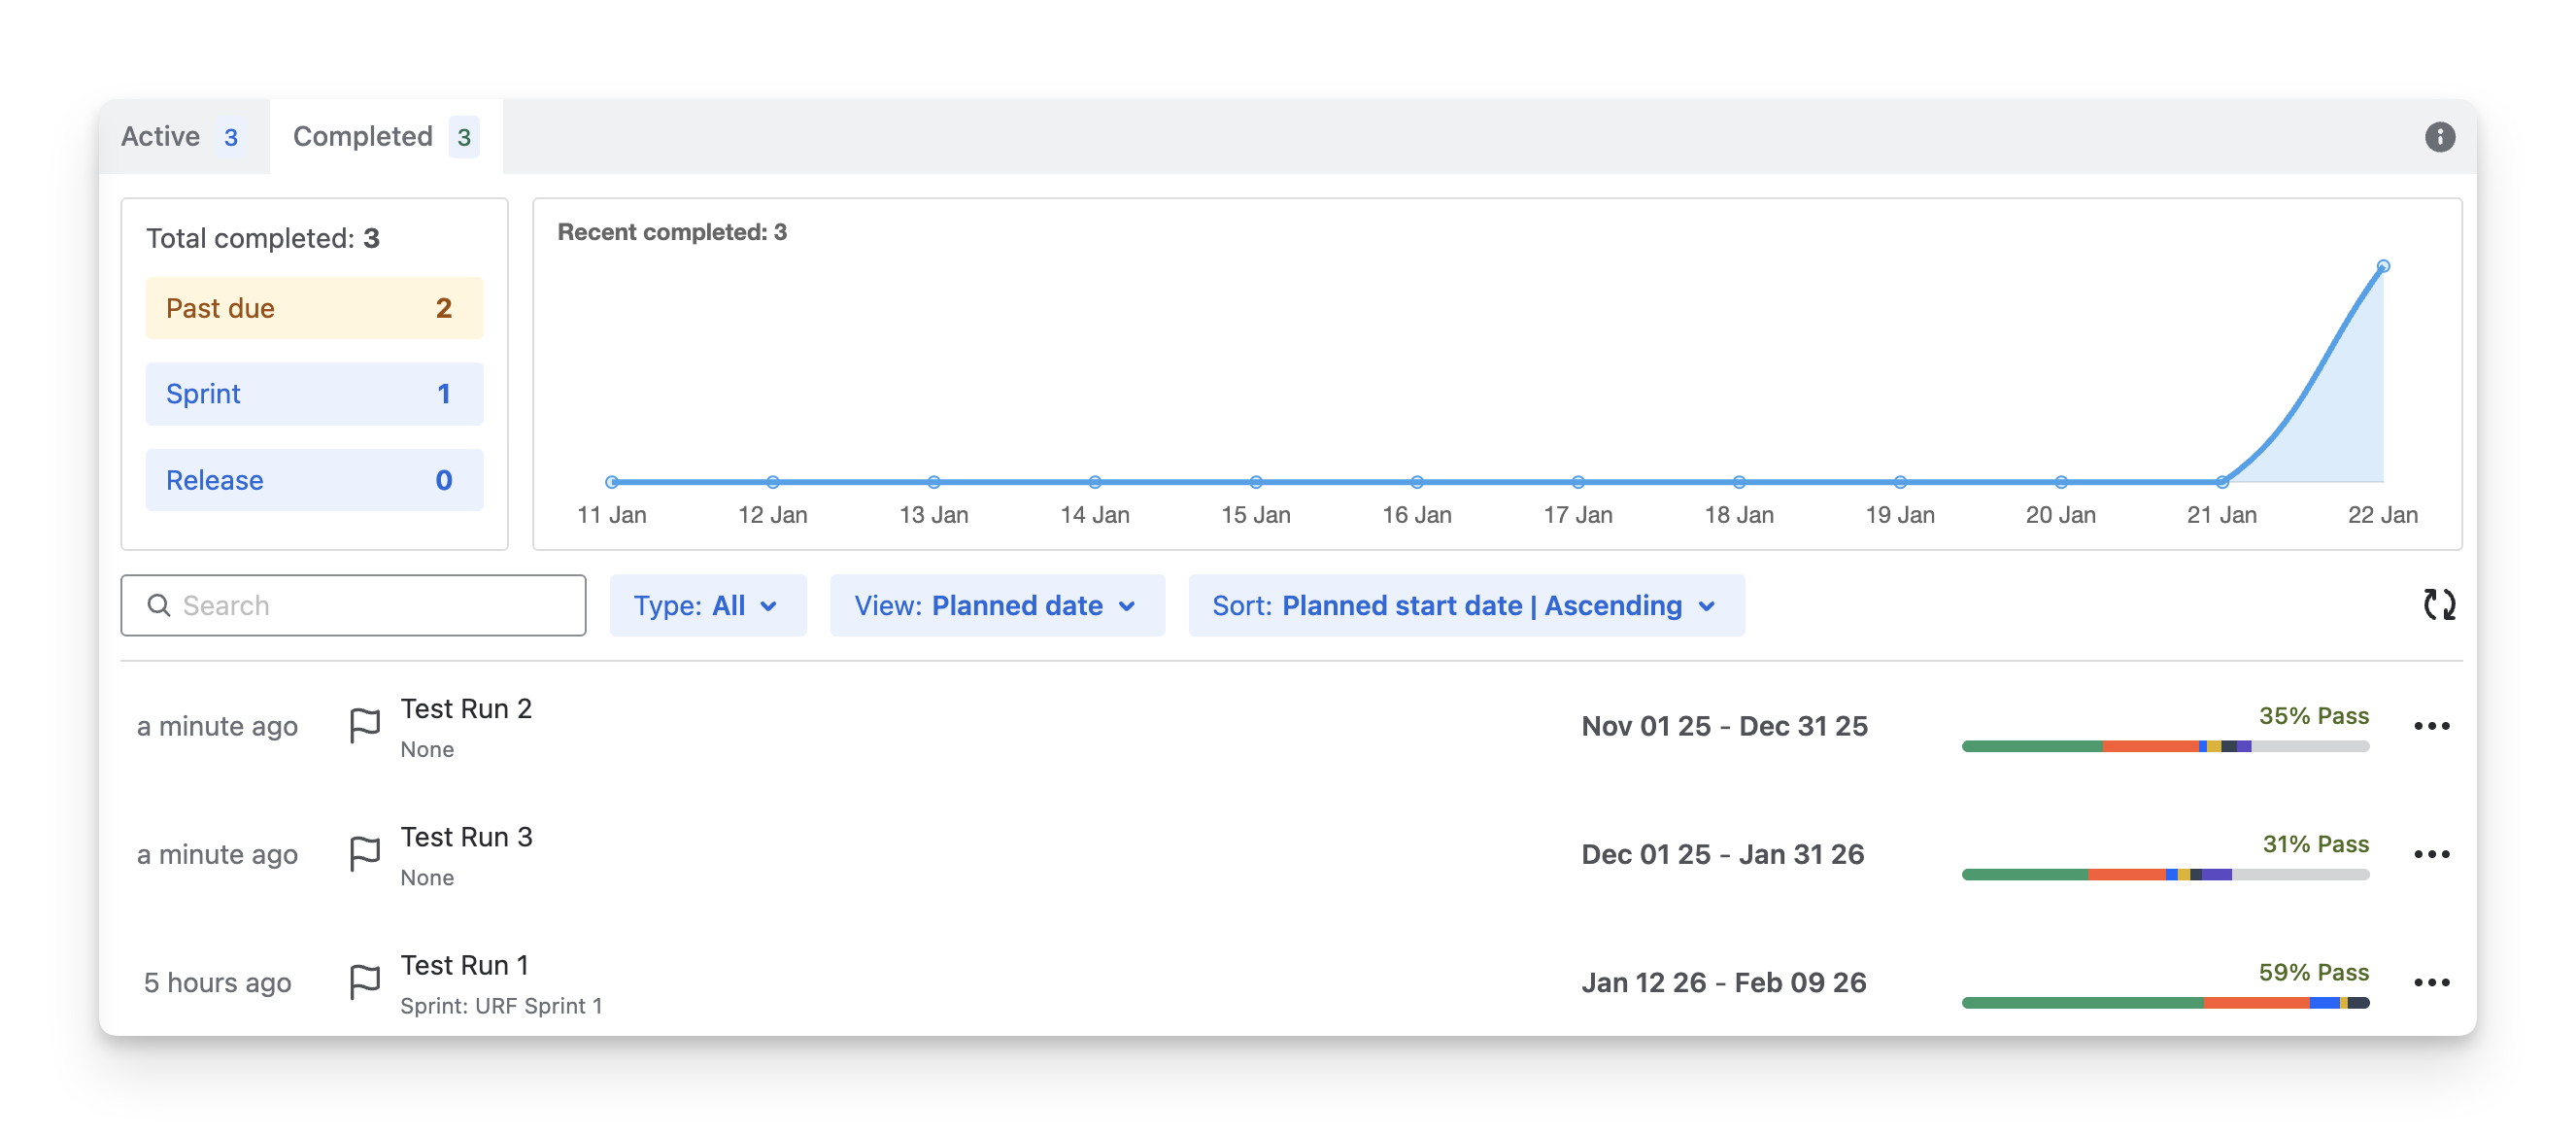This screenshot has height=1135, width=2576.
Task: Click the Test Run 1 progress bar
Action: tap(2165, 1002)
